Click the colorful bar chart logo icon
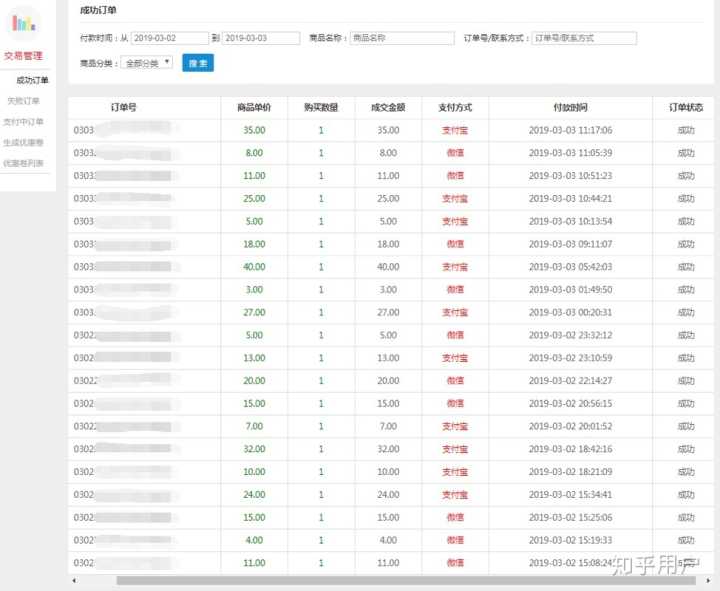Image resolution: width=720 pixels, height=591 pixels. tap(23, 22)
